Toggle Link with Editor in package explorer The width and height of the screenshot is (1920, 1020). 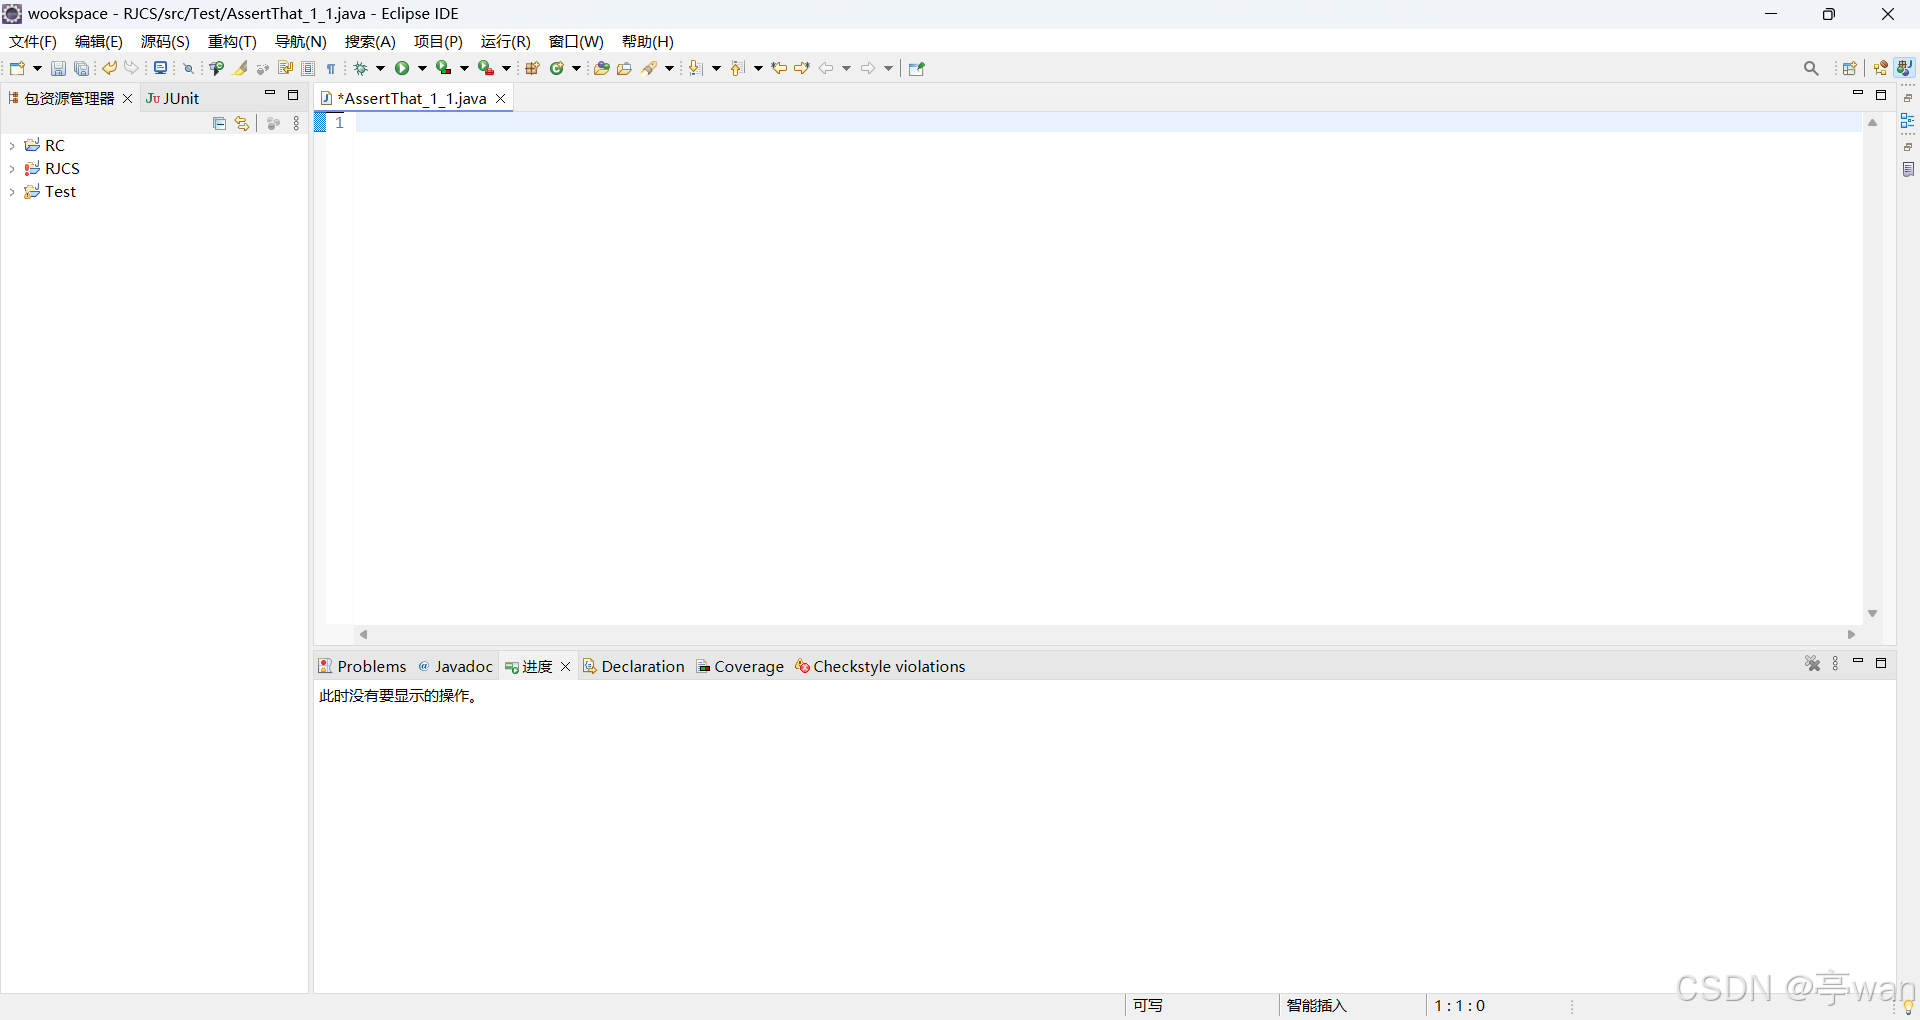click(242, 124)
